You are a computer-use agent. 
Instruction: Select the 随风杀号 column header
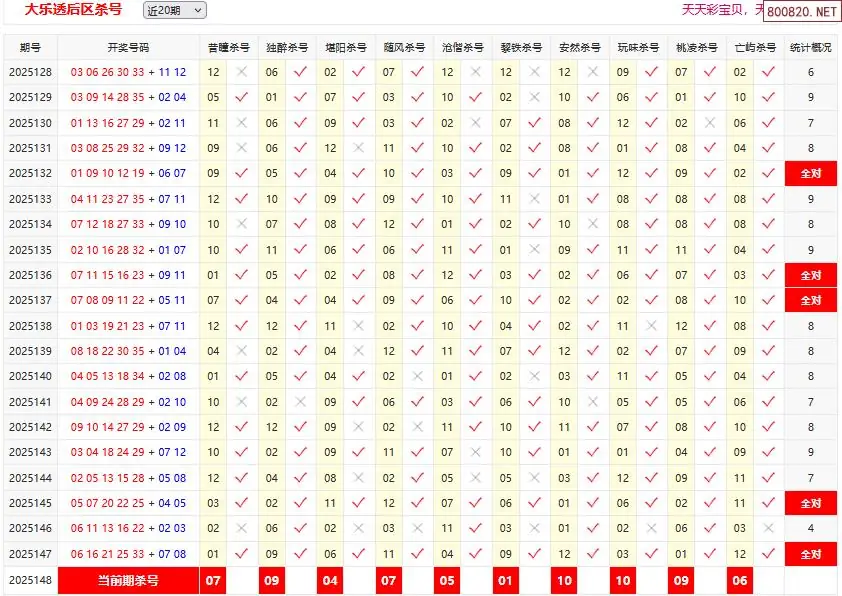coord(404,47)
